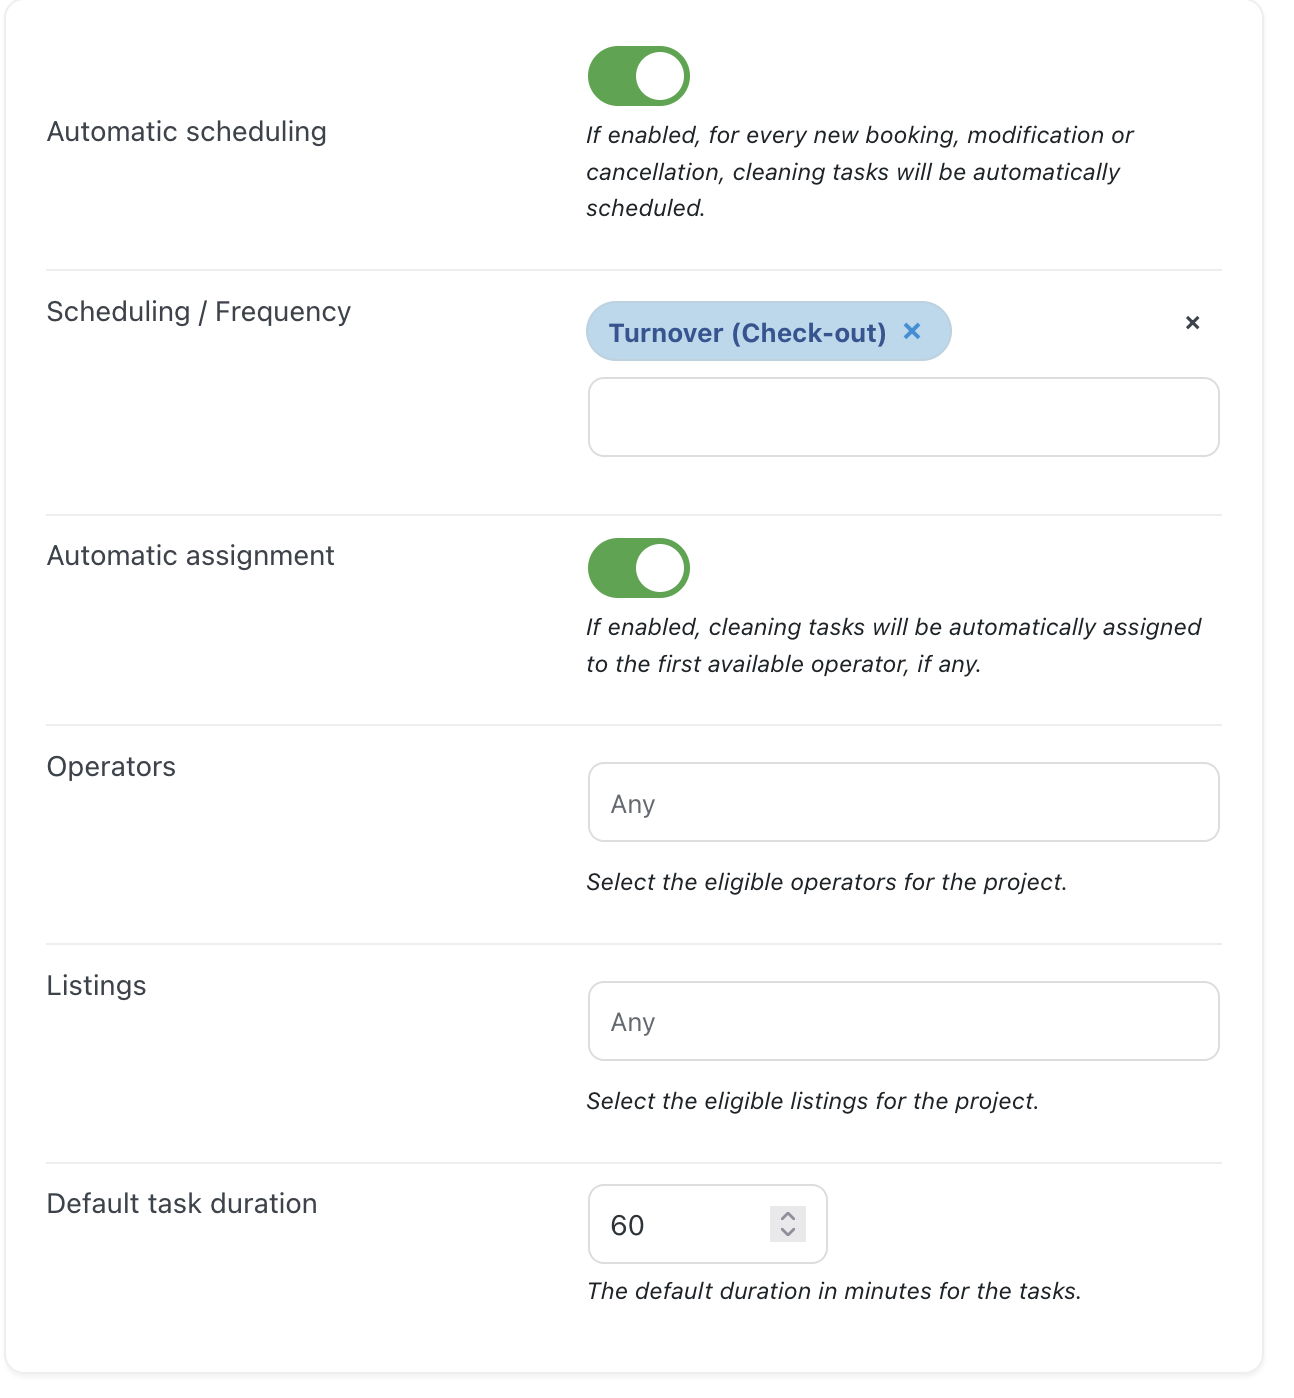Screen dimensions: 1294x1398
Task: Decrease default task duration with down arrow
Action: [x=788, y=1233]
